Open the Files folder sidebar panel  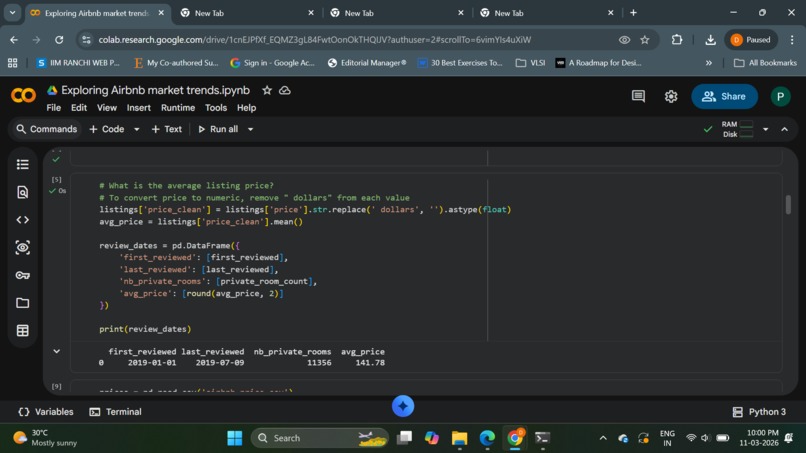click(x=23, y=303)
